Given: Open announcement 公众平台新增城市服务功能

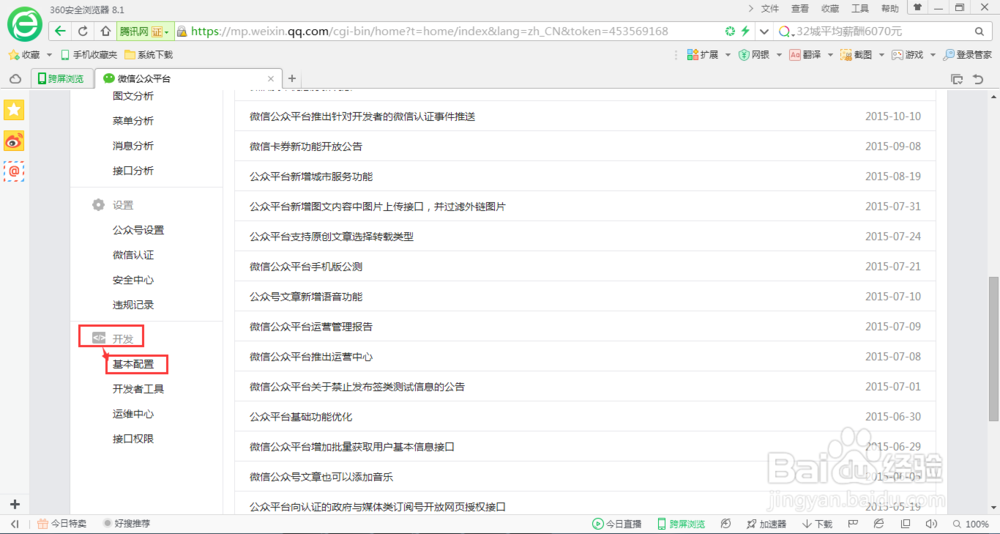Looking at the screenshot, I should [x=311, y=177].
